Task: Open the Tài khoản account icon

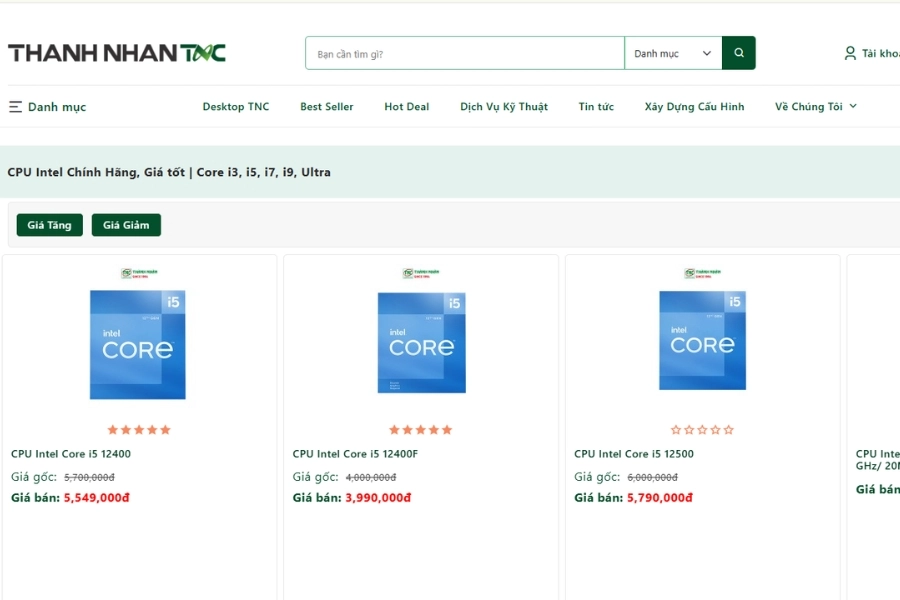Action: (x=849, y=52)
